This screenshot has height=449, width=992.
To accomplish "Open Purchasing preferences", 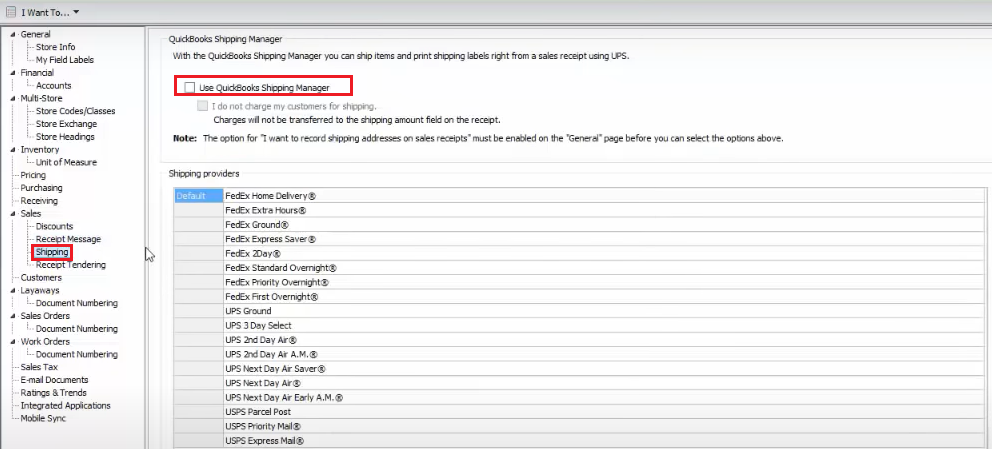I will [41, 188].
